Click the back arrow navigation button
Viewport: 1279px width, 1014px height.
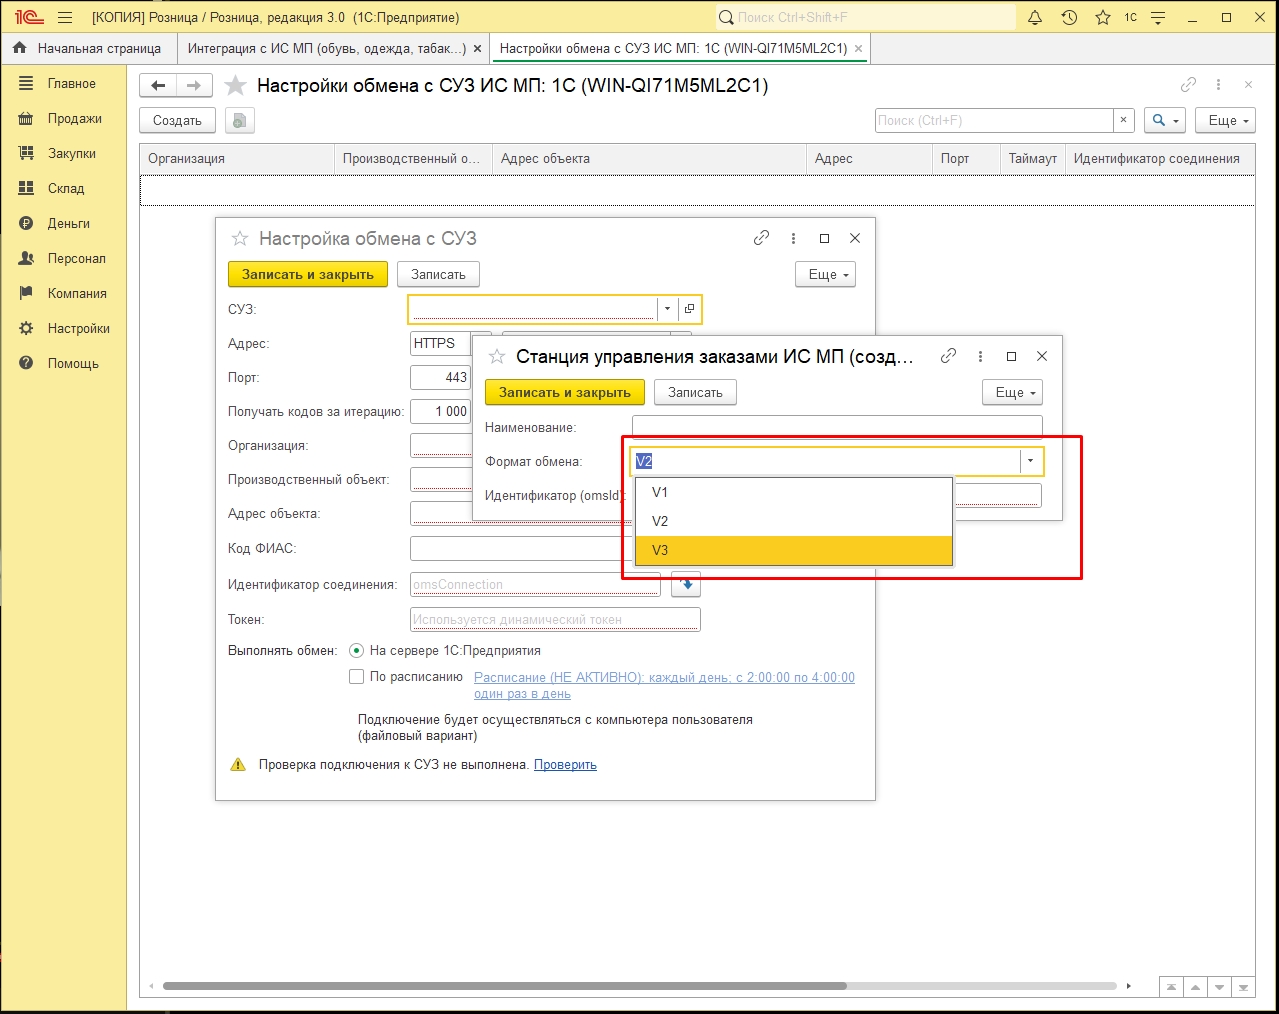158,85
